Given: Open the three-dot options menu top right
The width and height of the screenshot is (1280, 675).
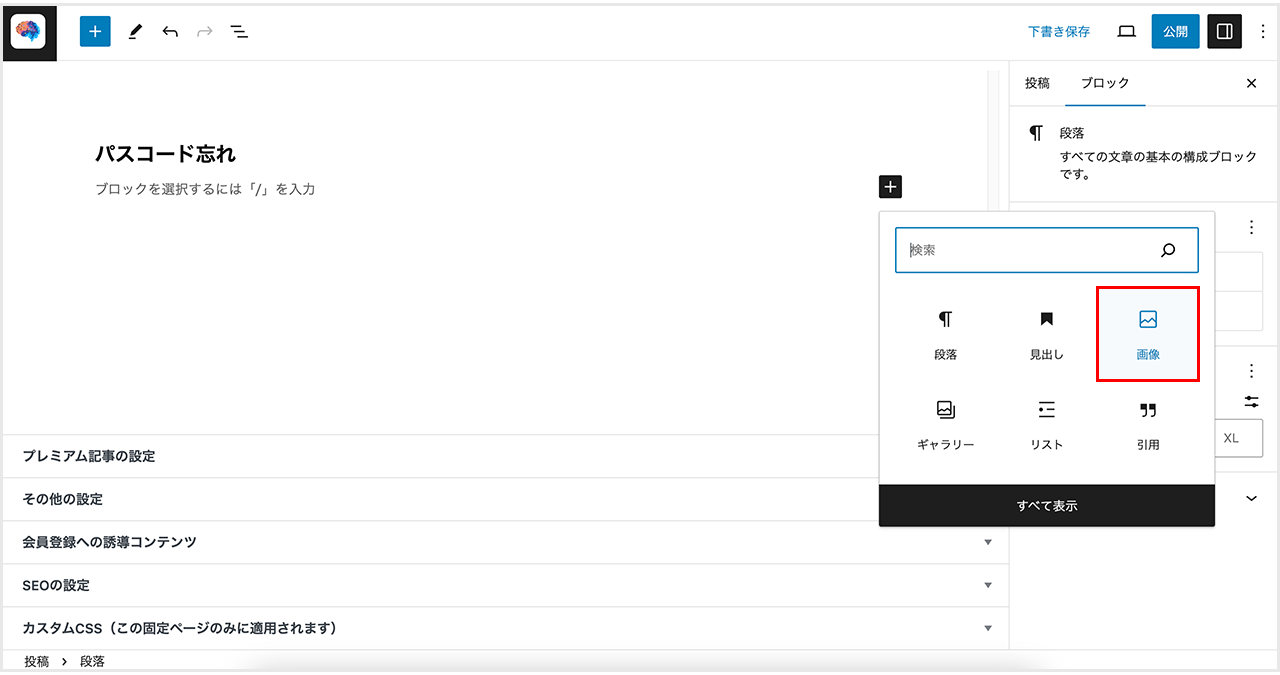Looking at the screenshot, I should [x=1262, y=32].
